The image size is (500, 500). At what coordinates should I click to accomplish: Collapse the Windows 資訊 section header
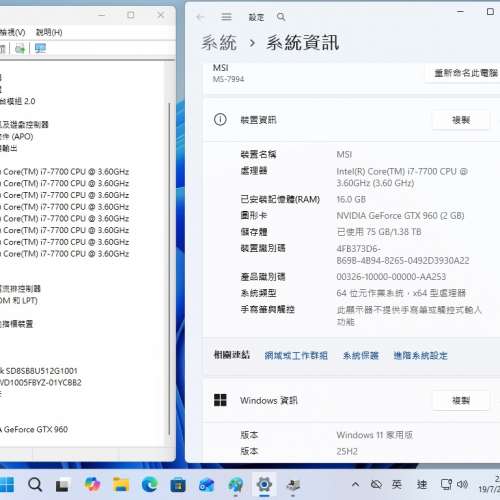point(352,400)
